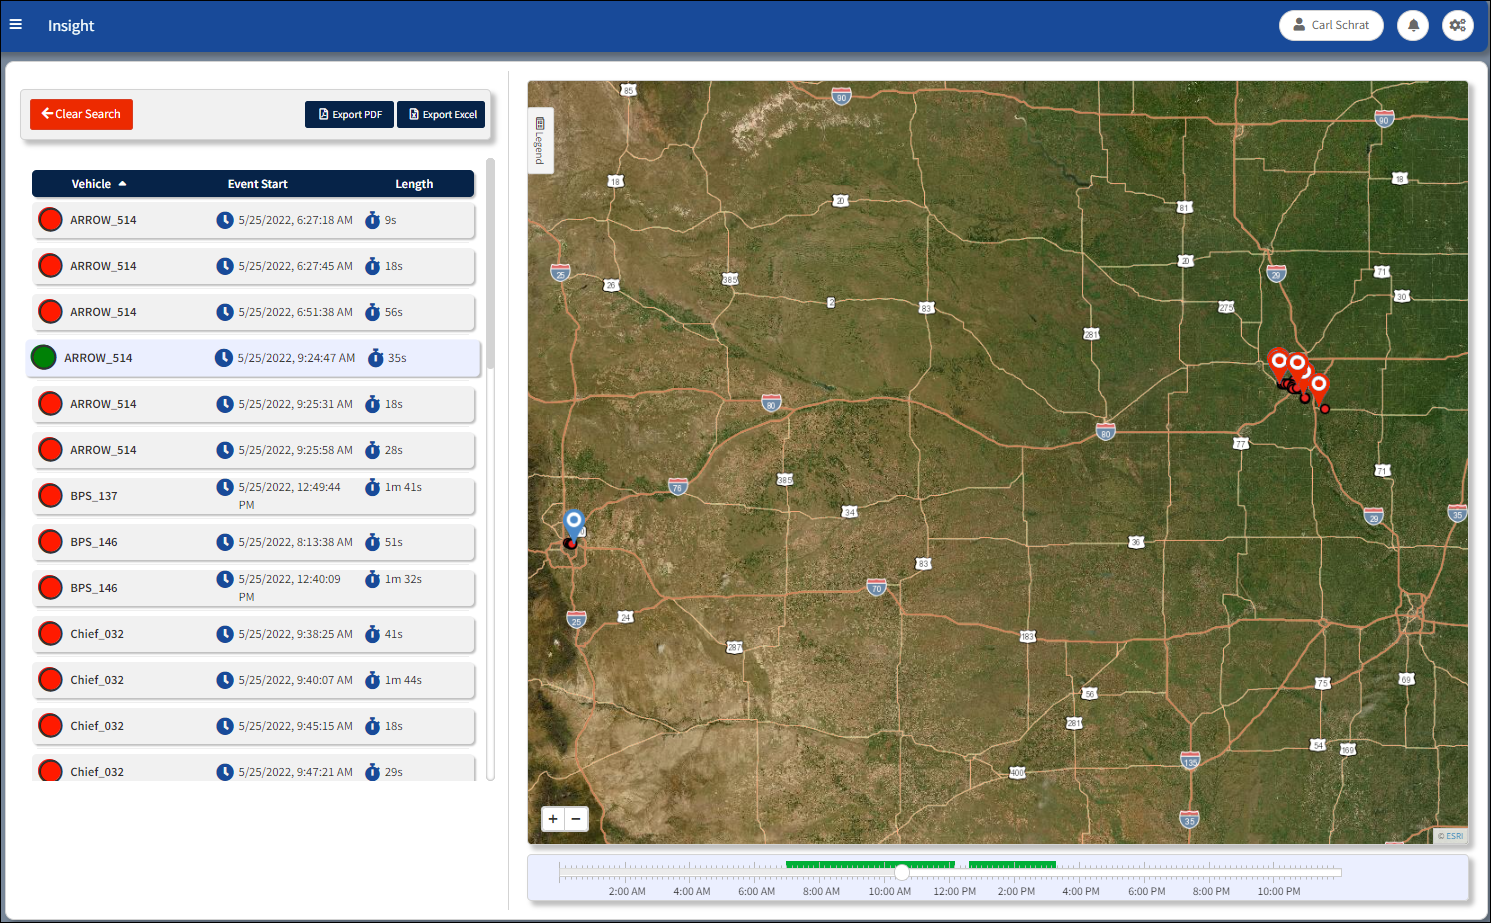Click red status dot of Chief_032 9:38:25 row
Image resolution: width=1491 pixels, height=923 pixels.
pos(50,634)
